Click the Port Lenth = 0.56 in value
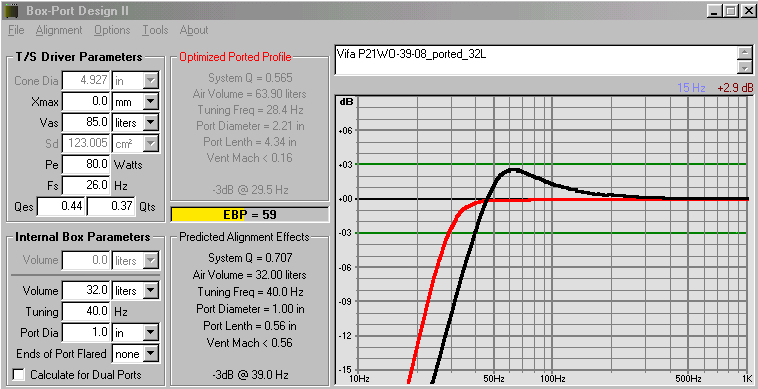The height and width of the screenshot is (389, 758). click(x=249, y=326)
